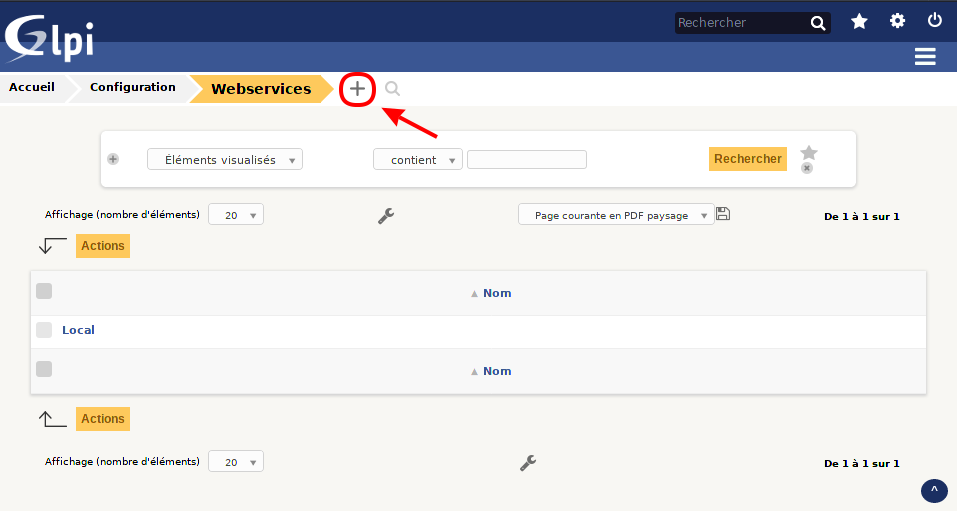Open bookmarks via the top star icon
The image size is (957, 511).
(x=859, y=21)
